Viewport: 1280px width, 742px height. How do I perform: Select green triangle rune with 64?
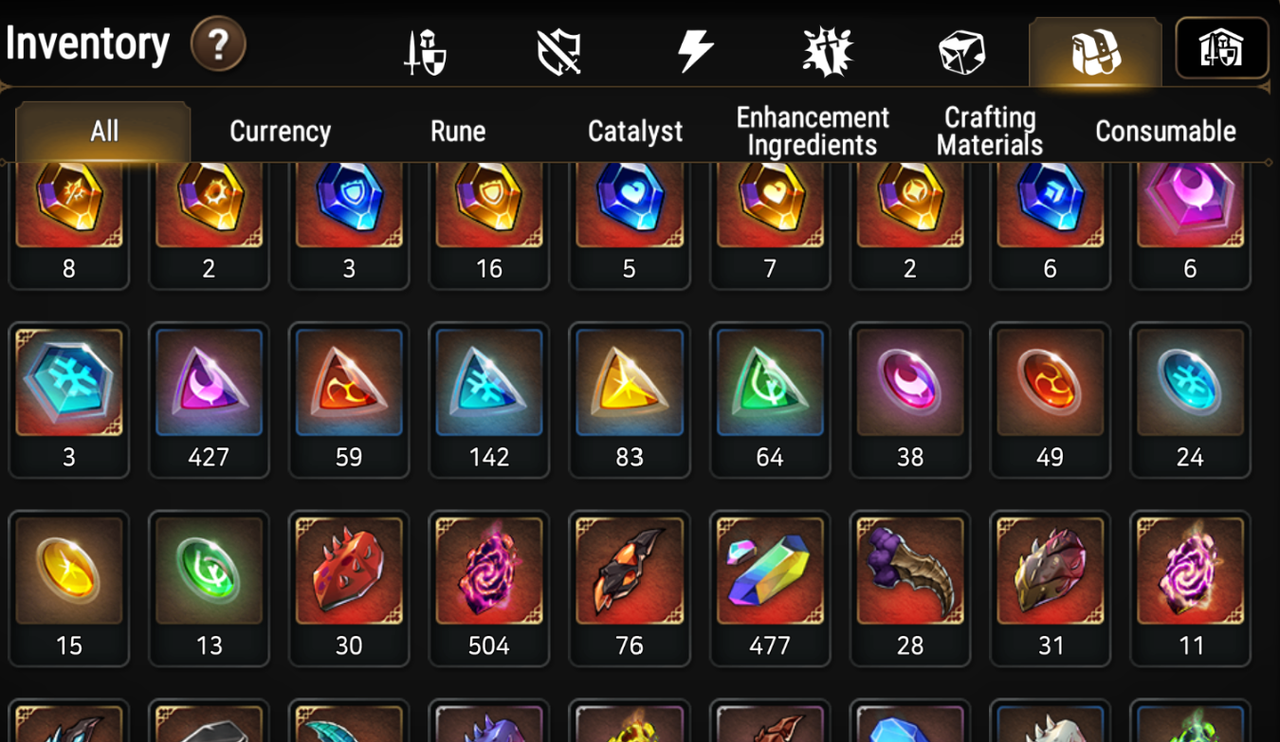coord(770,400)
